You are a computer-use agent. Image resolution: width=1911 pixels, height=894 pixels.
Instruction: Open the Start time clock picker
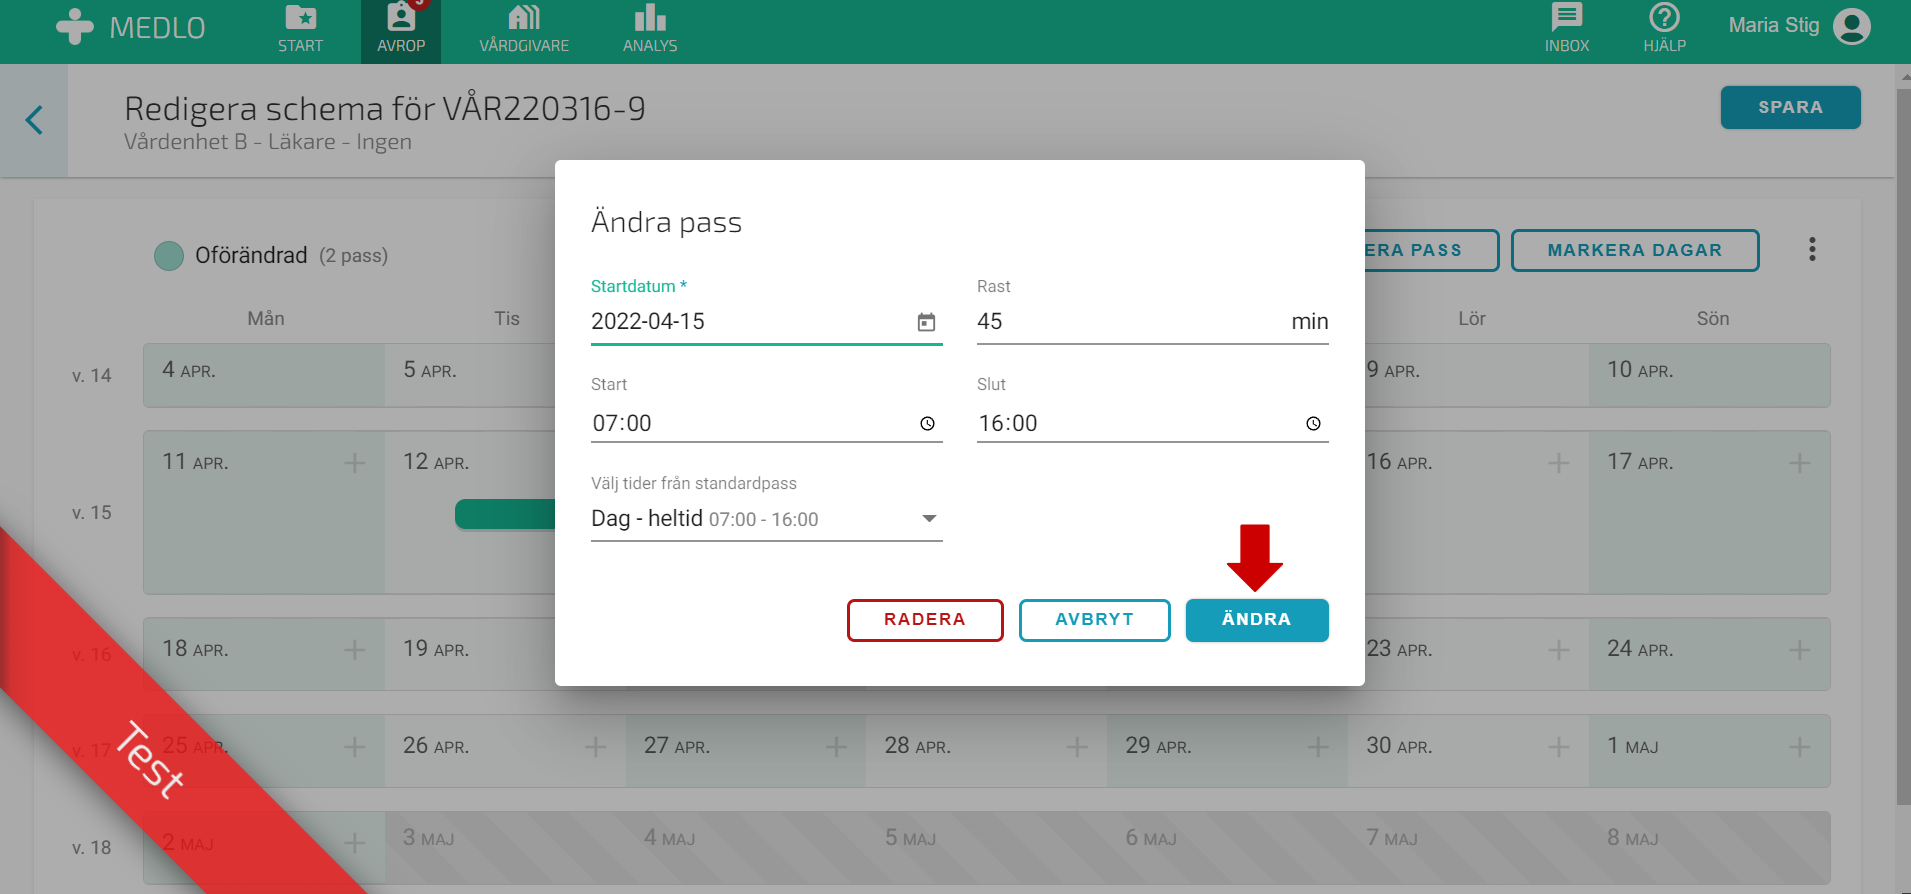[927, 424]
